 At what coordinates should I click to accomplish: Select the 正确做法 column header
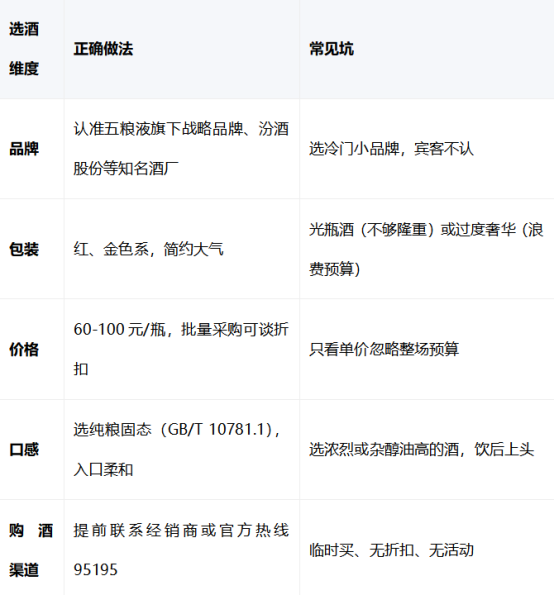click(103, 49)
